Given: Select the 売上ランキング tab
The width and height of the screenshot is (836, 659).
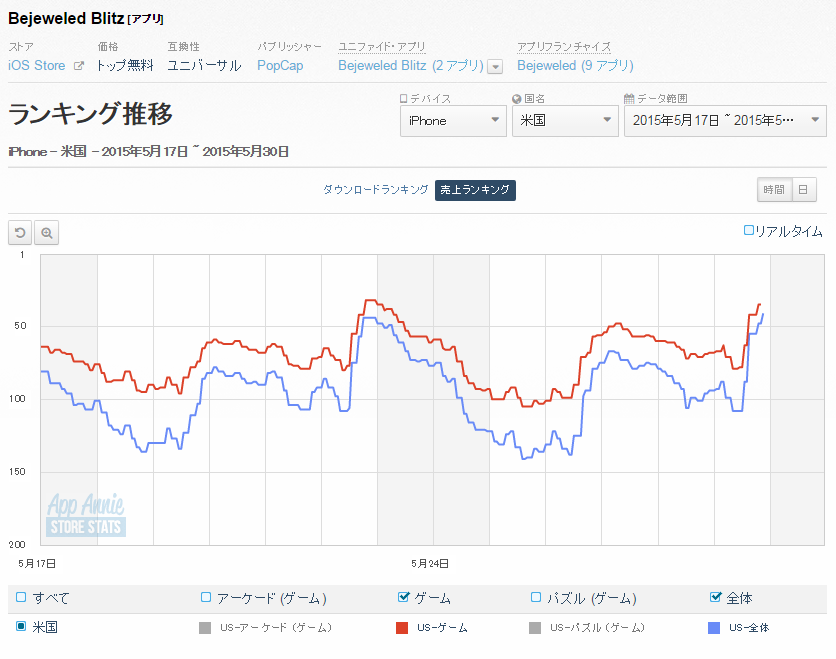Looking at the screenshot, I should pos(475,190).
